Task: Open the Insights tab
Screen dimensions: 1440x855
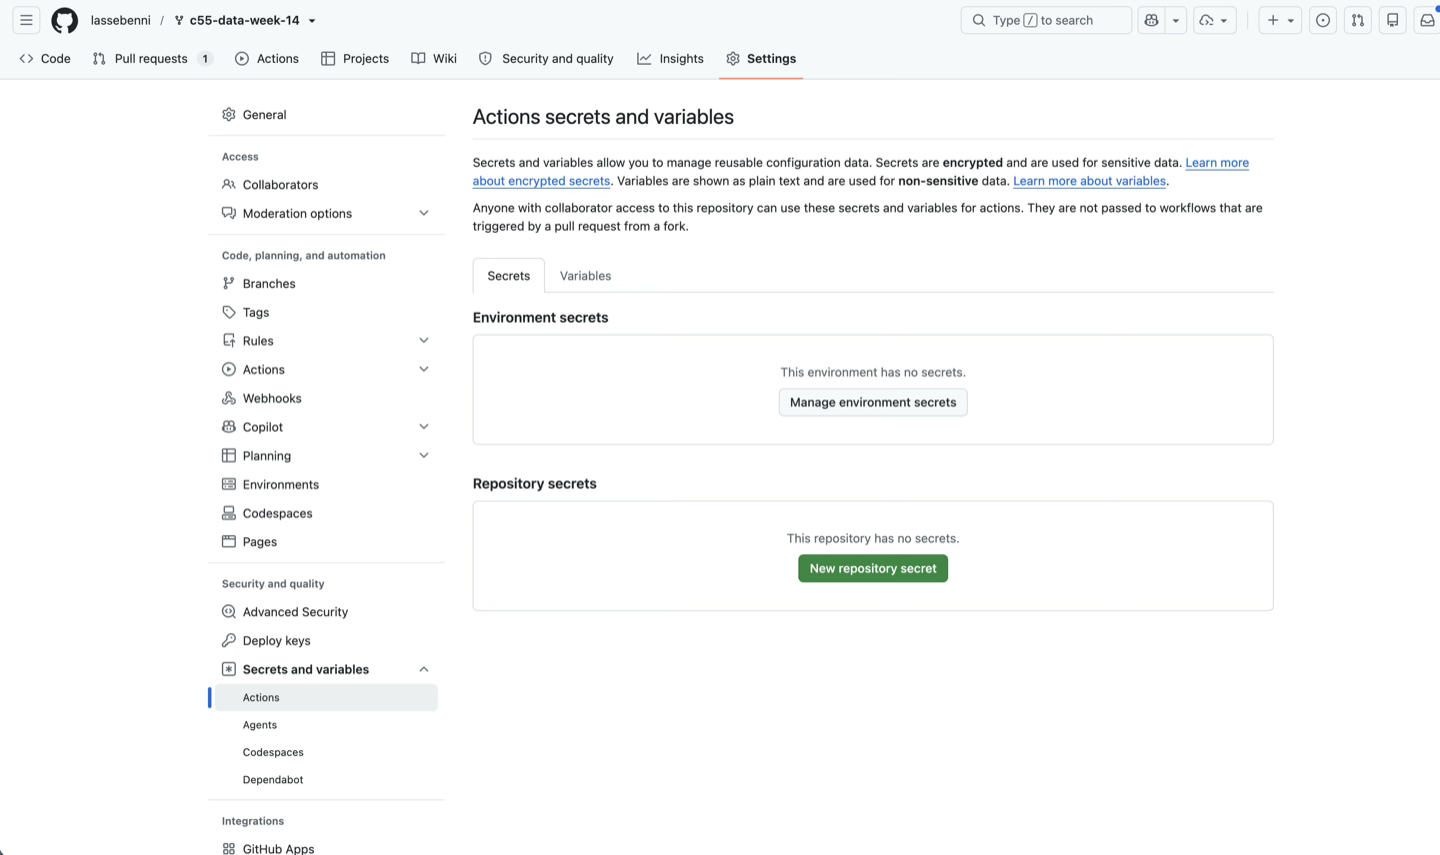Action: tap(670, 59)
